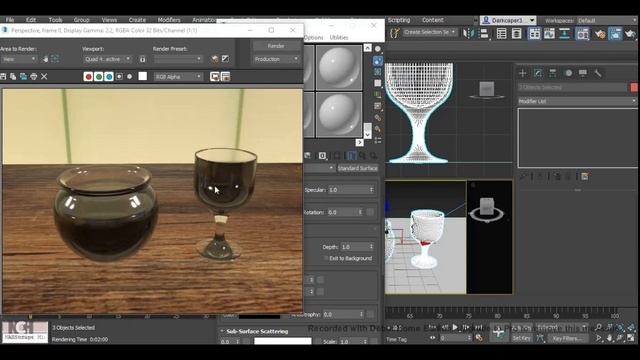The image size is (640, 360).
Task: Open the Scene Explorer toggle icon
Action: [x=502, y=33]
